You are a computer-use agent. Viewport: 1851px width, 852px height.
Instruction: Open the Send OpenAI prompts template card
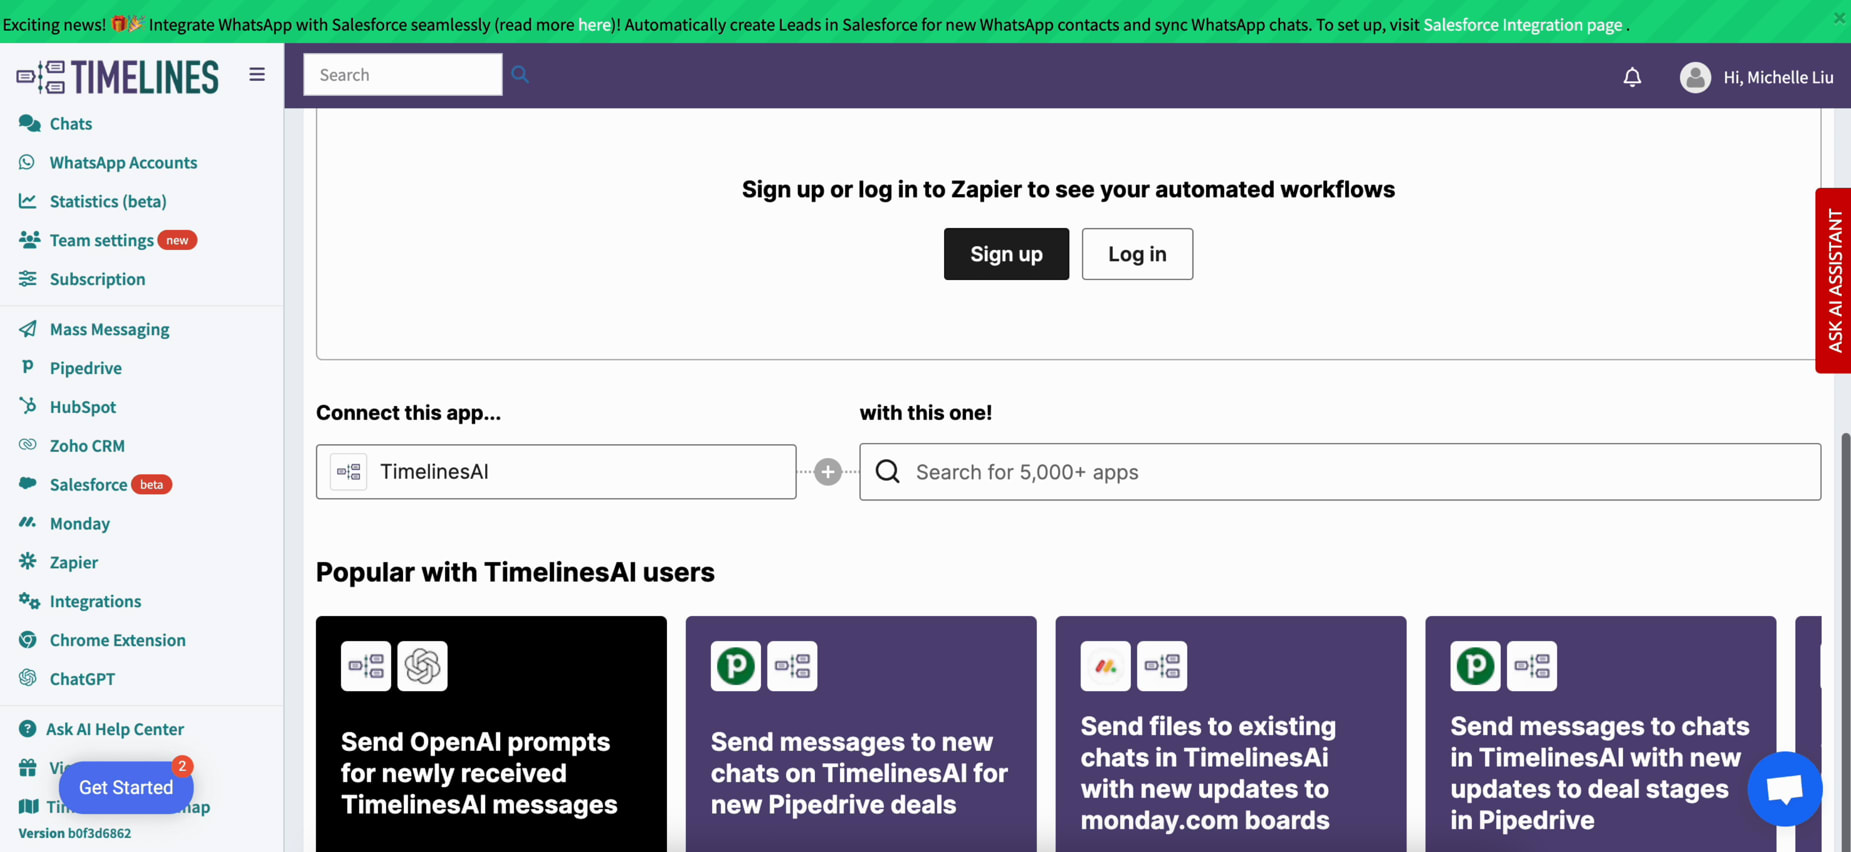(491, 734)
